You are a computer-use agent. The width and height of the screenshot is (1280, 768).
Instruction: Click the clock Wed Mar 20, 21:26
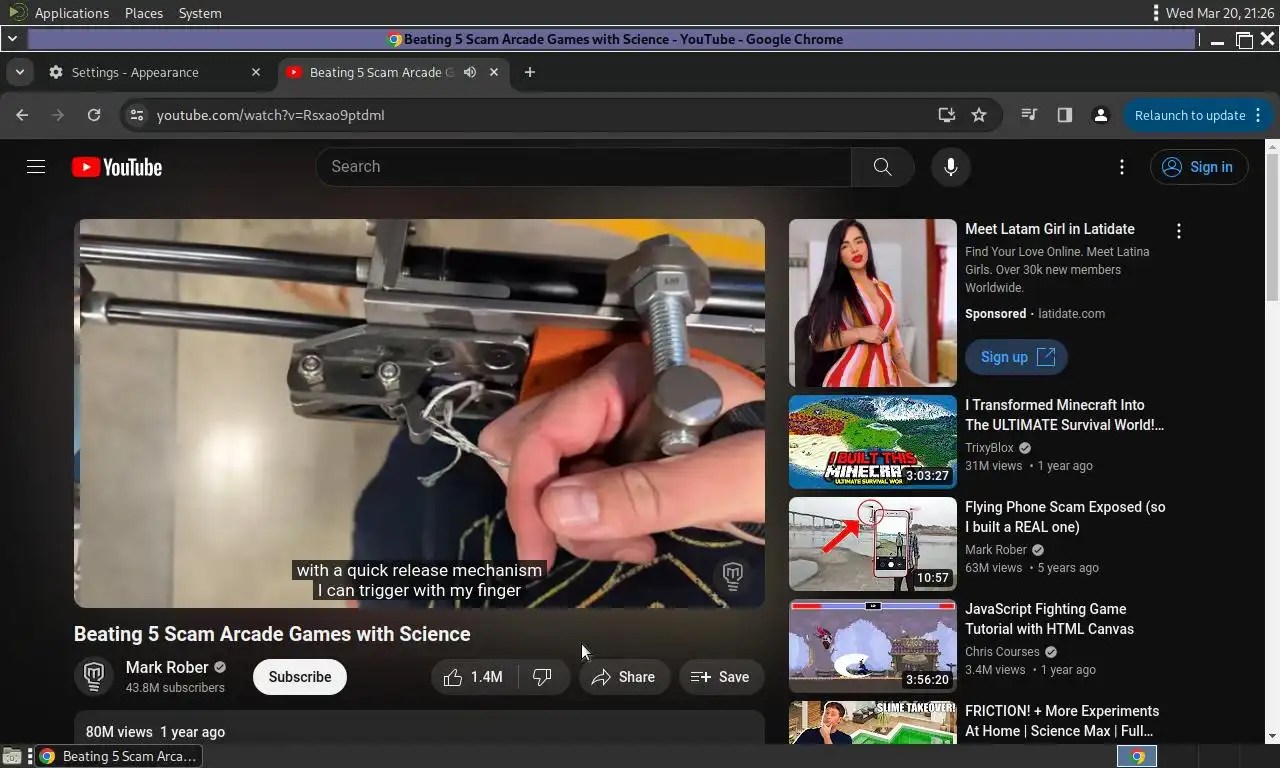click(x=1220, y=13)
